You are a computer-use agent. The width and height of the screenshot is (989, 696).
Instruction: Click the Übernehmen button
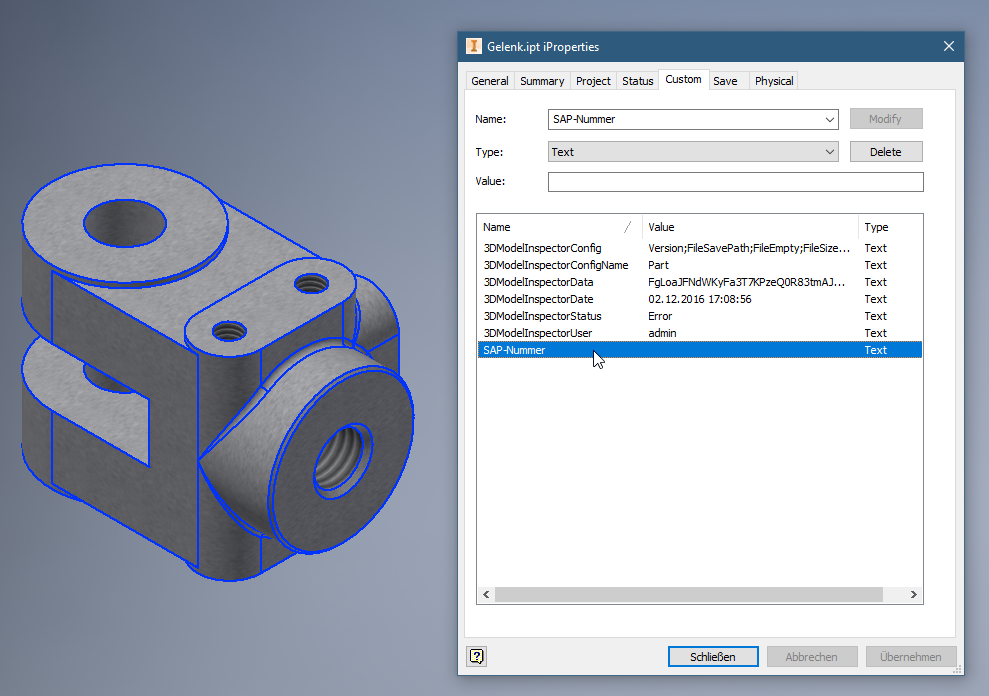coord(911,656)
